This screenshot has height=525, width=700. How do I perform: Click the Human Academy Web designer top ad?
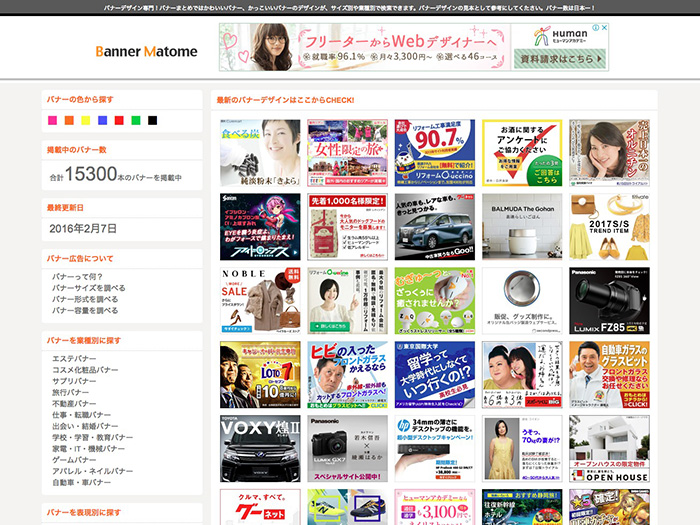pyautogui.click(x=413, y=47)
